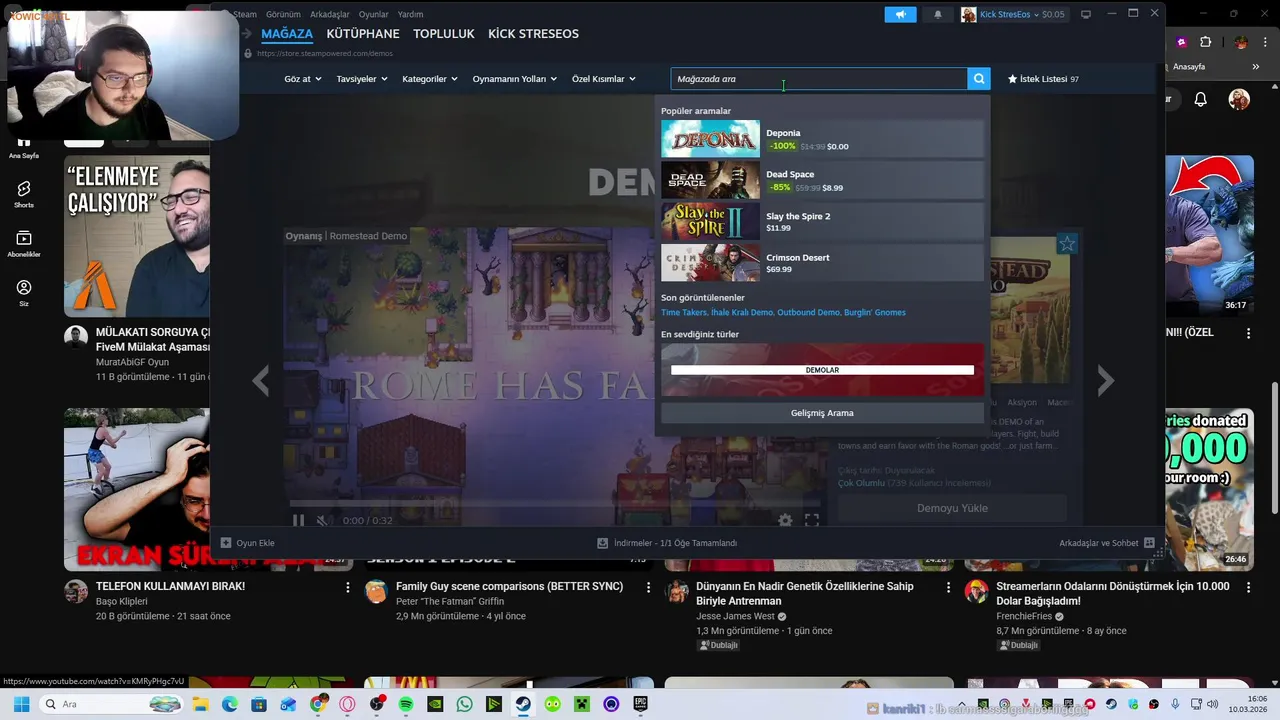The height and width of the screenshot is (720, 1280).
Task: Open the Steam menu
Action: [x=245, y=14]
